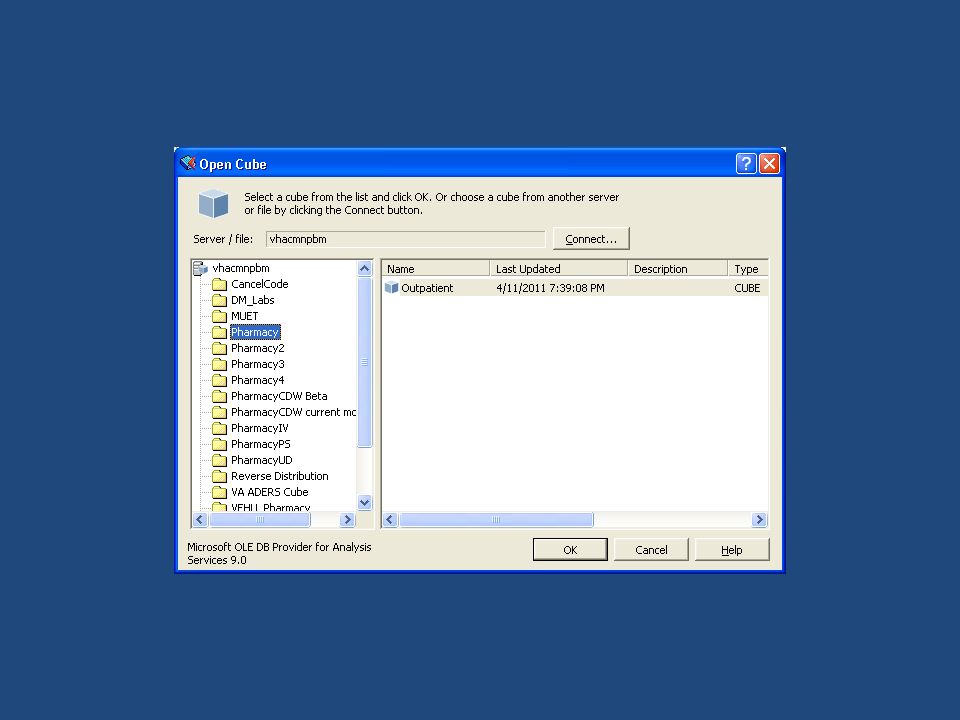
Task: Click the Pharmacy3 folder icon
Action: (219, 364)
